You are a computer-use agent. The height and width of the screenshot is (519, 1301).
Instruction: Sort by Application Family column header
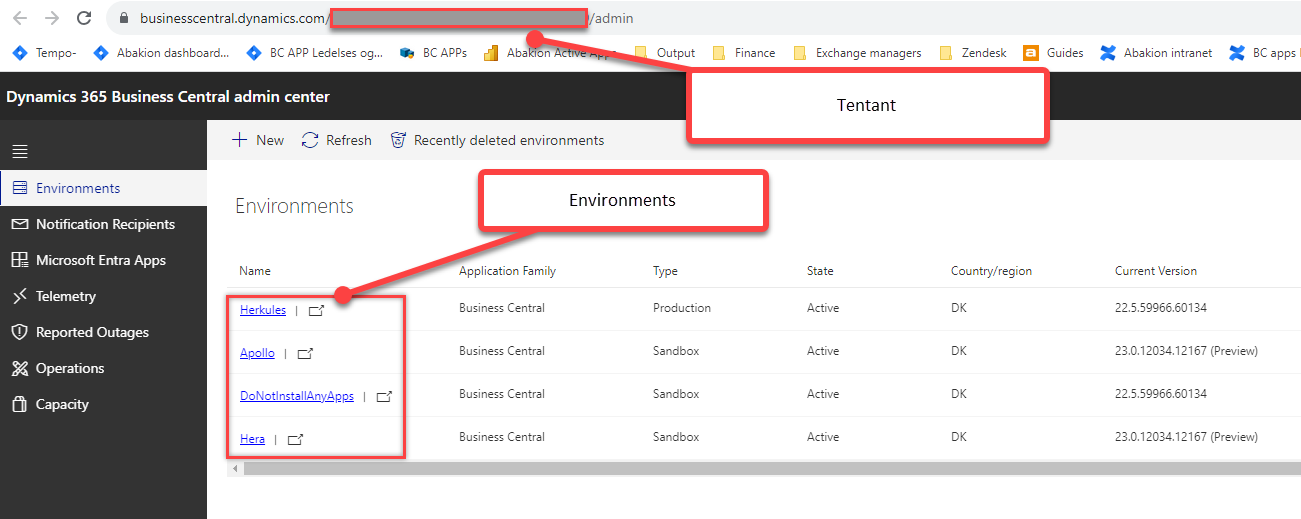tap(507, 271)
